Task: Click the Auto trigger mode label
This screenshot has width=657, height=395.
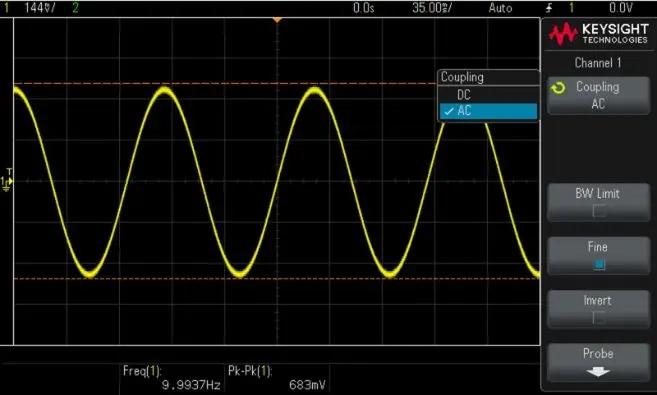Action: 500,8
